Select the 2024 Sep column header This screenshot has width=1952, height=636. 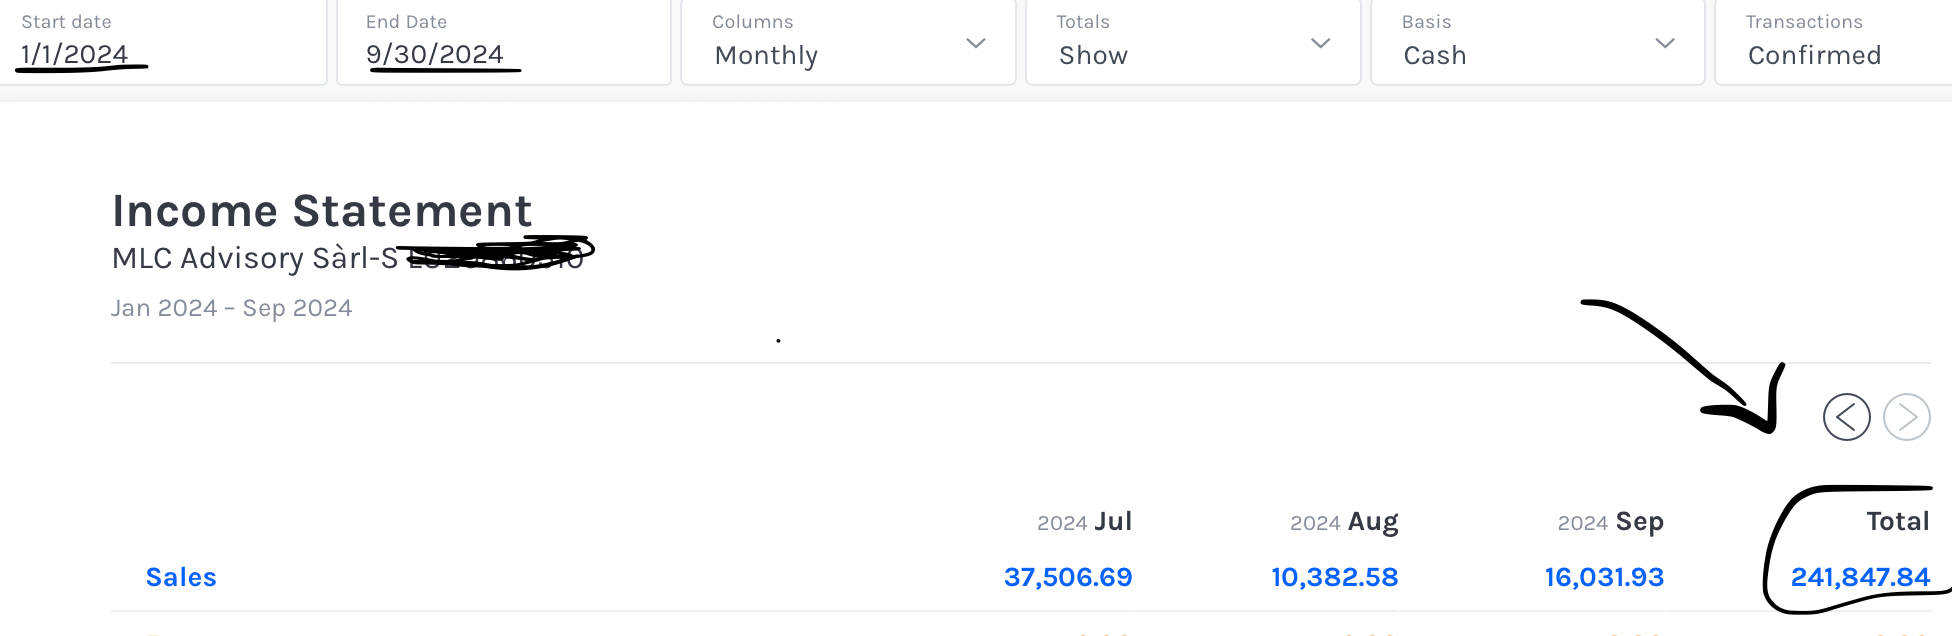1610,522
